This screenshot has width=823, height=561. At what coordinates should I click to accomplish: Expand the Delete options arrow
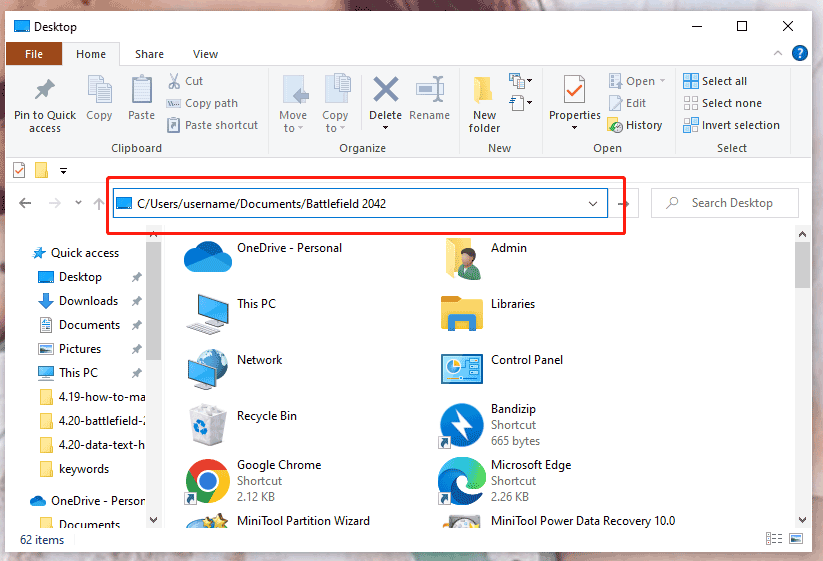coord(385,128)
